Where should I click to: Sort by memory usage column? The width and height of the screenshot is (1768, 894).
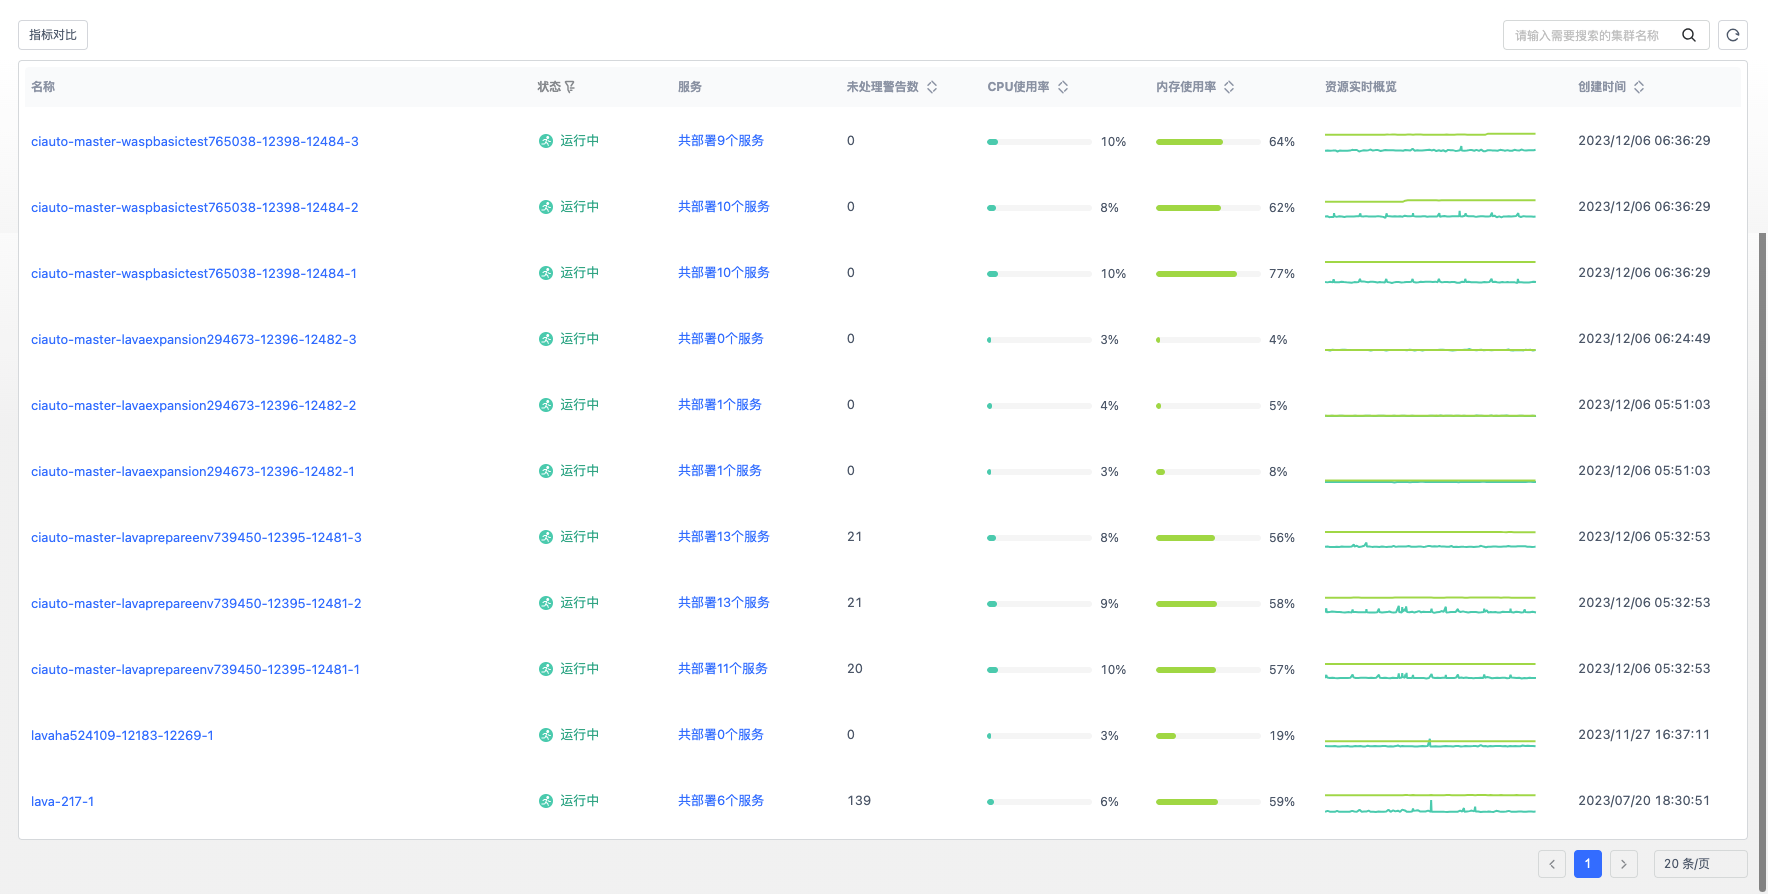1229,87
